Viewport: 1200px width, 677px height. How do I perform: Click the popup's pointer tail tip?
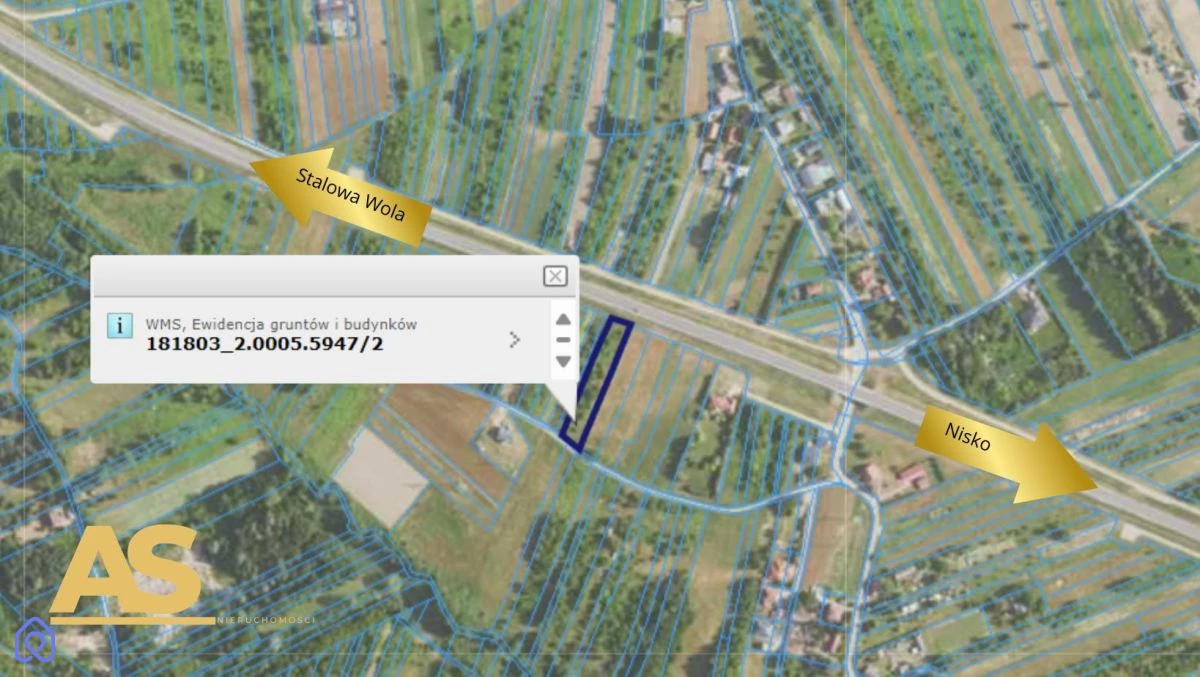[x=576, y=420]
